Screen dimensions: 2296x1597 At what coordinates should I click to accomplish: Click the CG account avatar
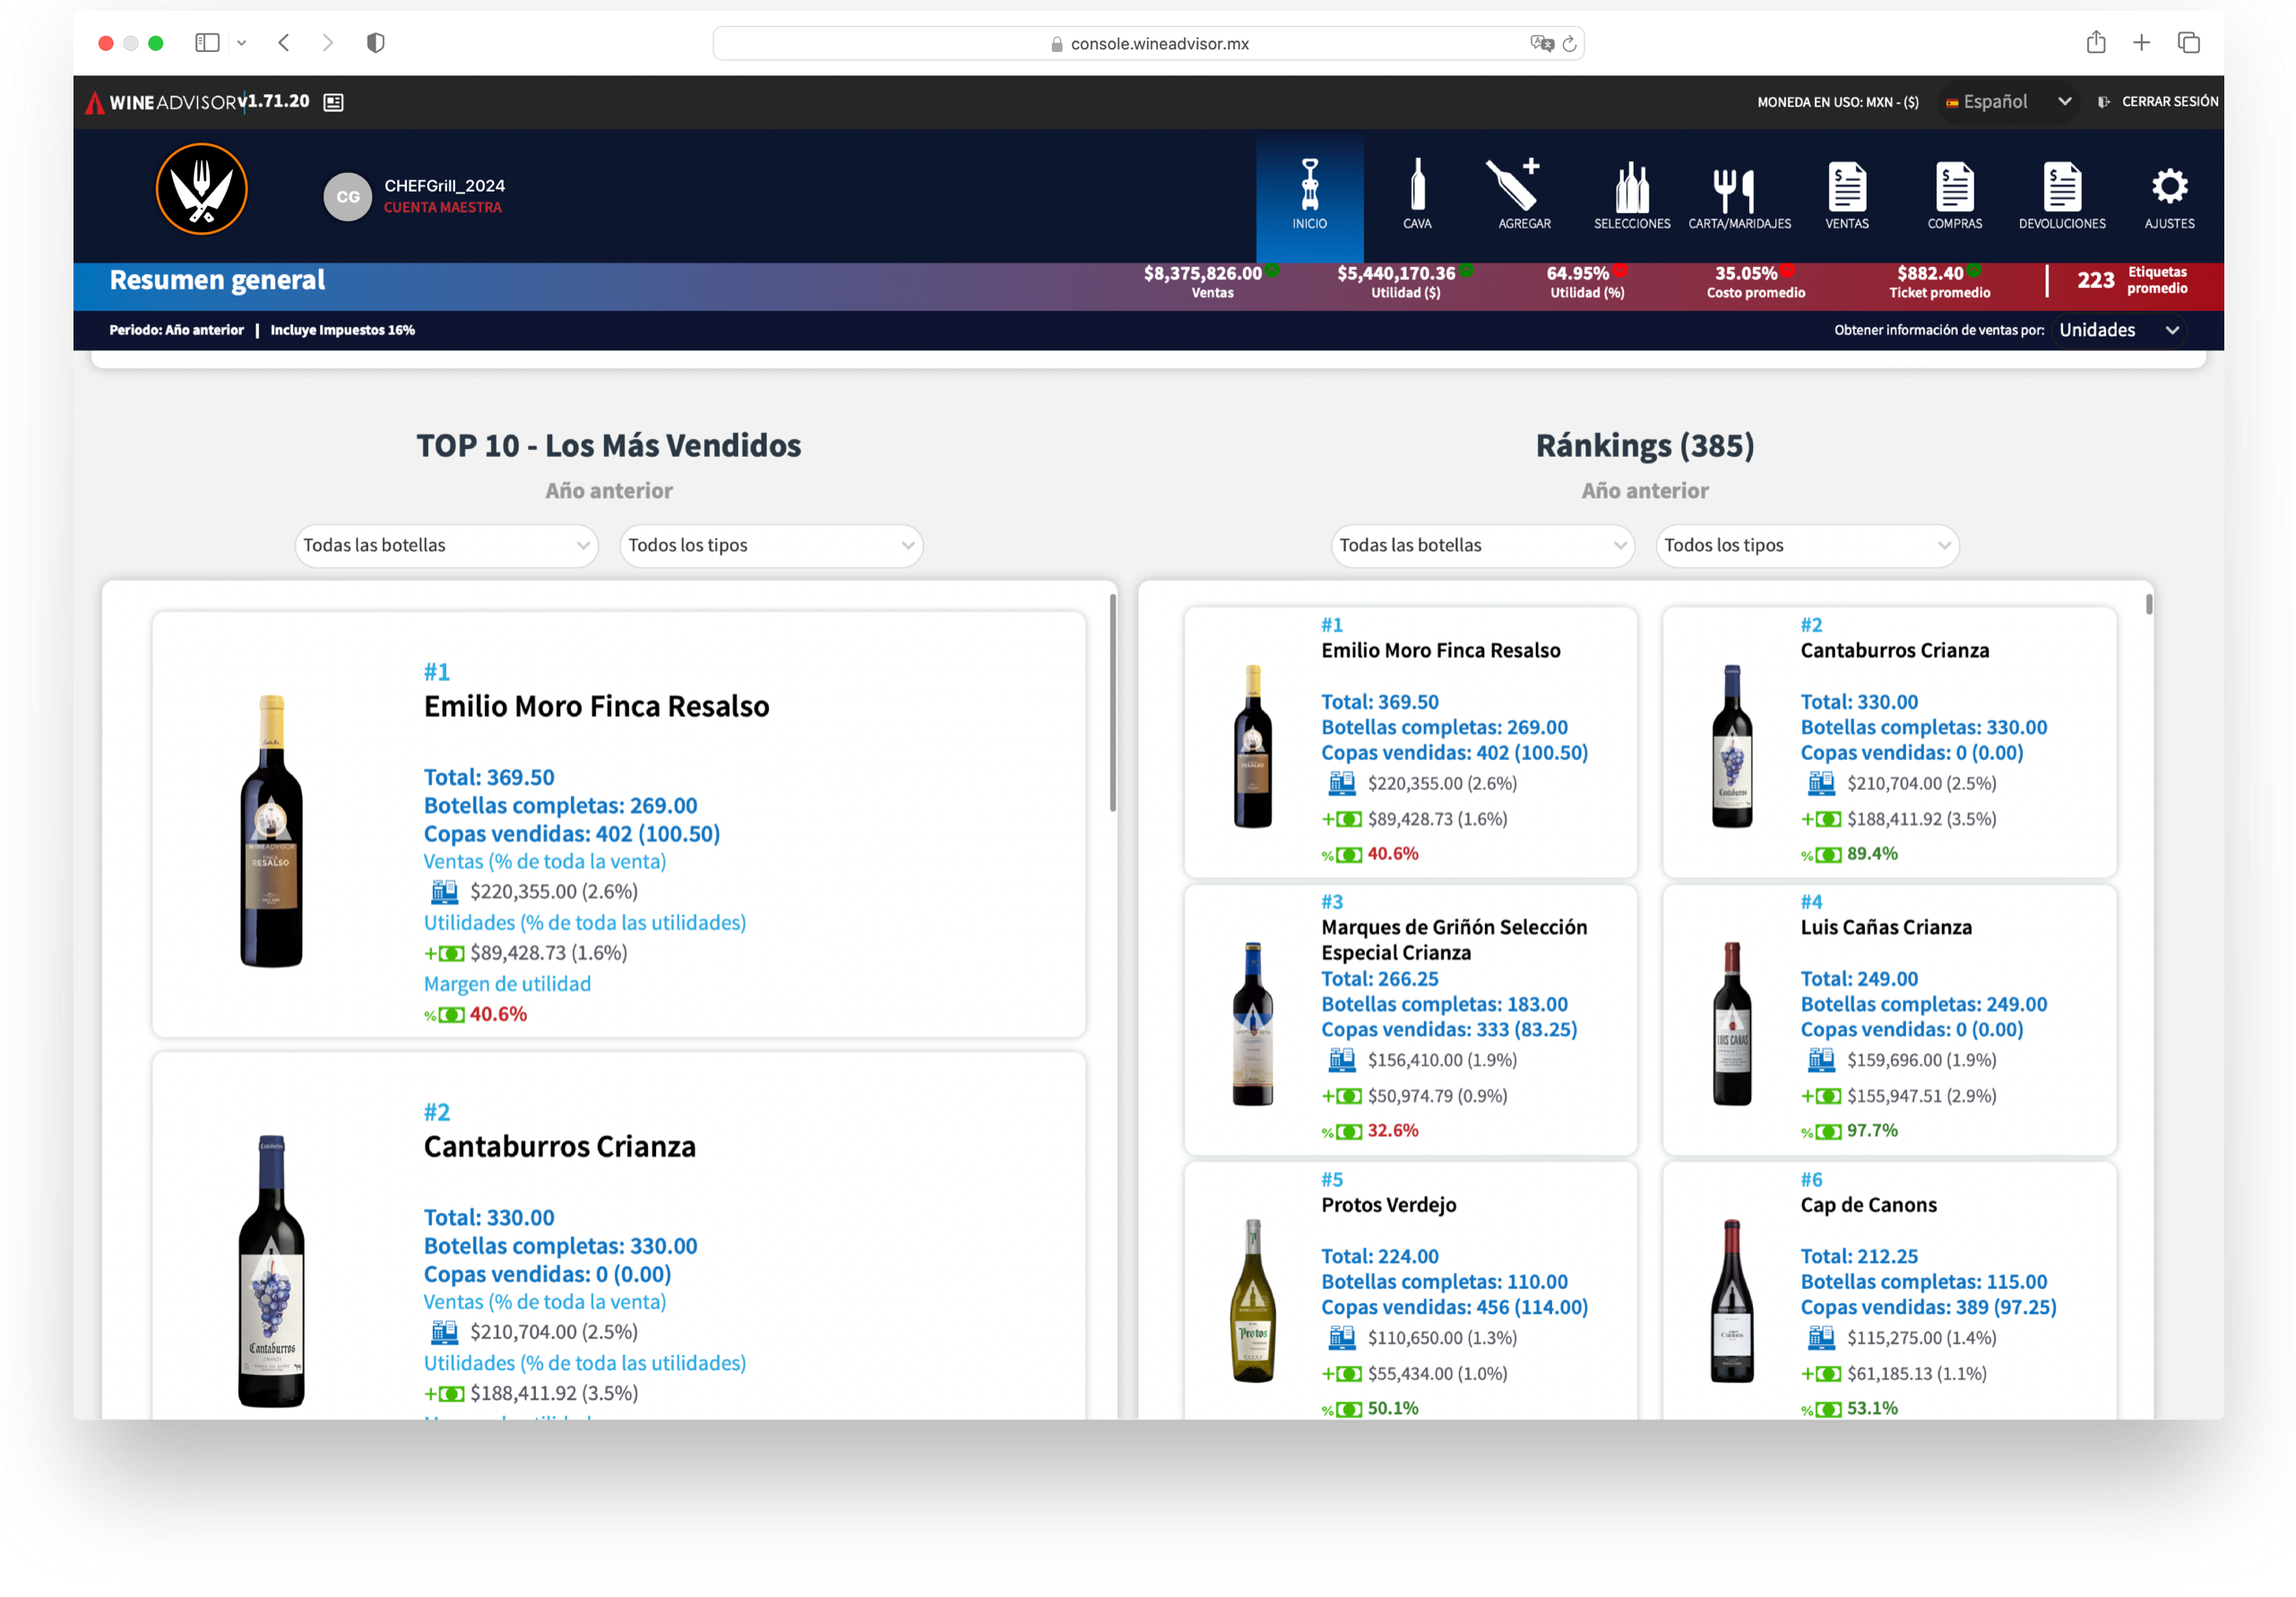point(347,196)
